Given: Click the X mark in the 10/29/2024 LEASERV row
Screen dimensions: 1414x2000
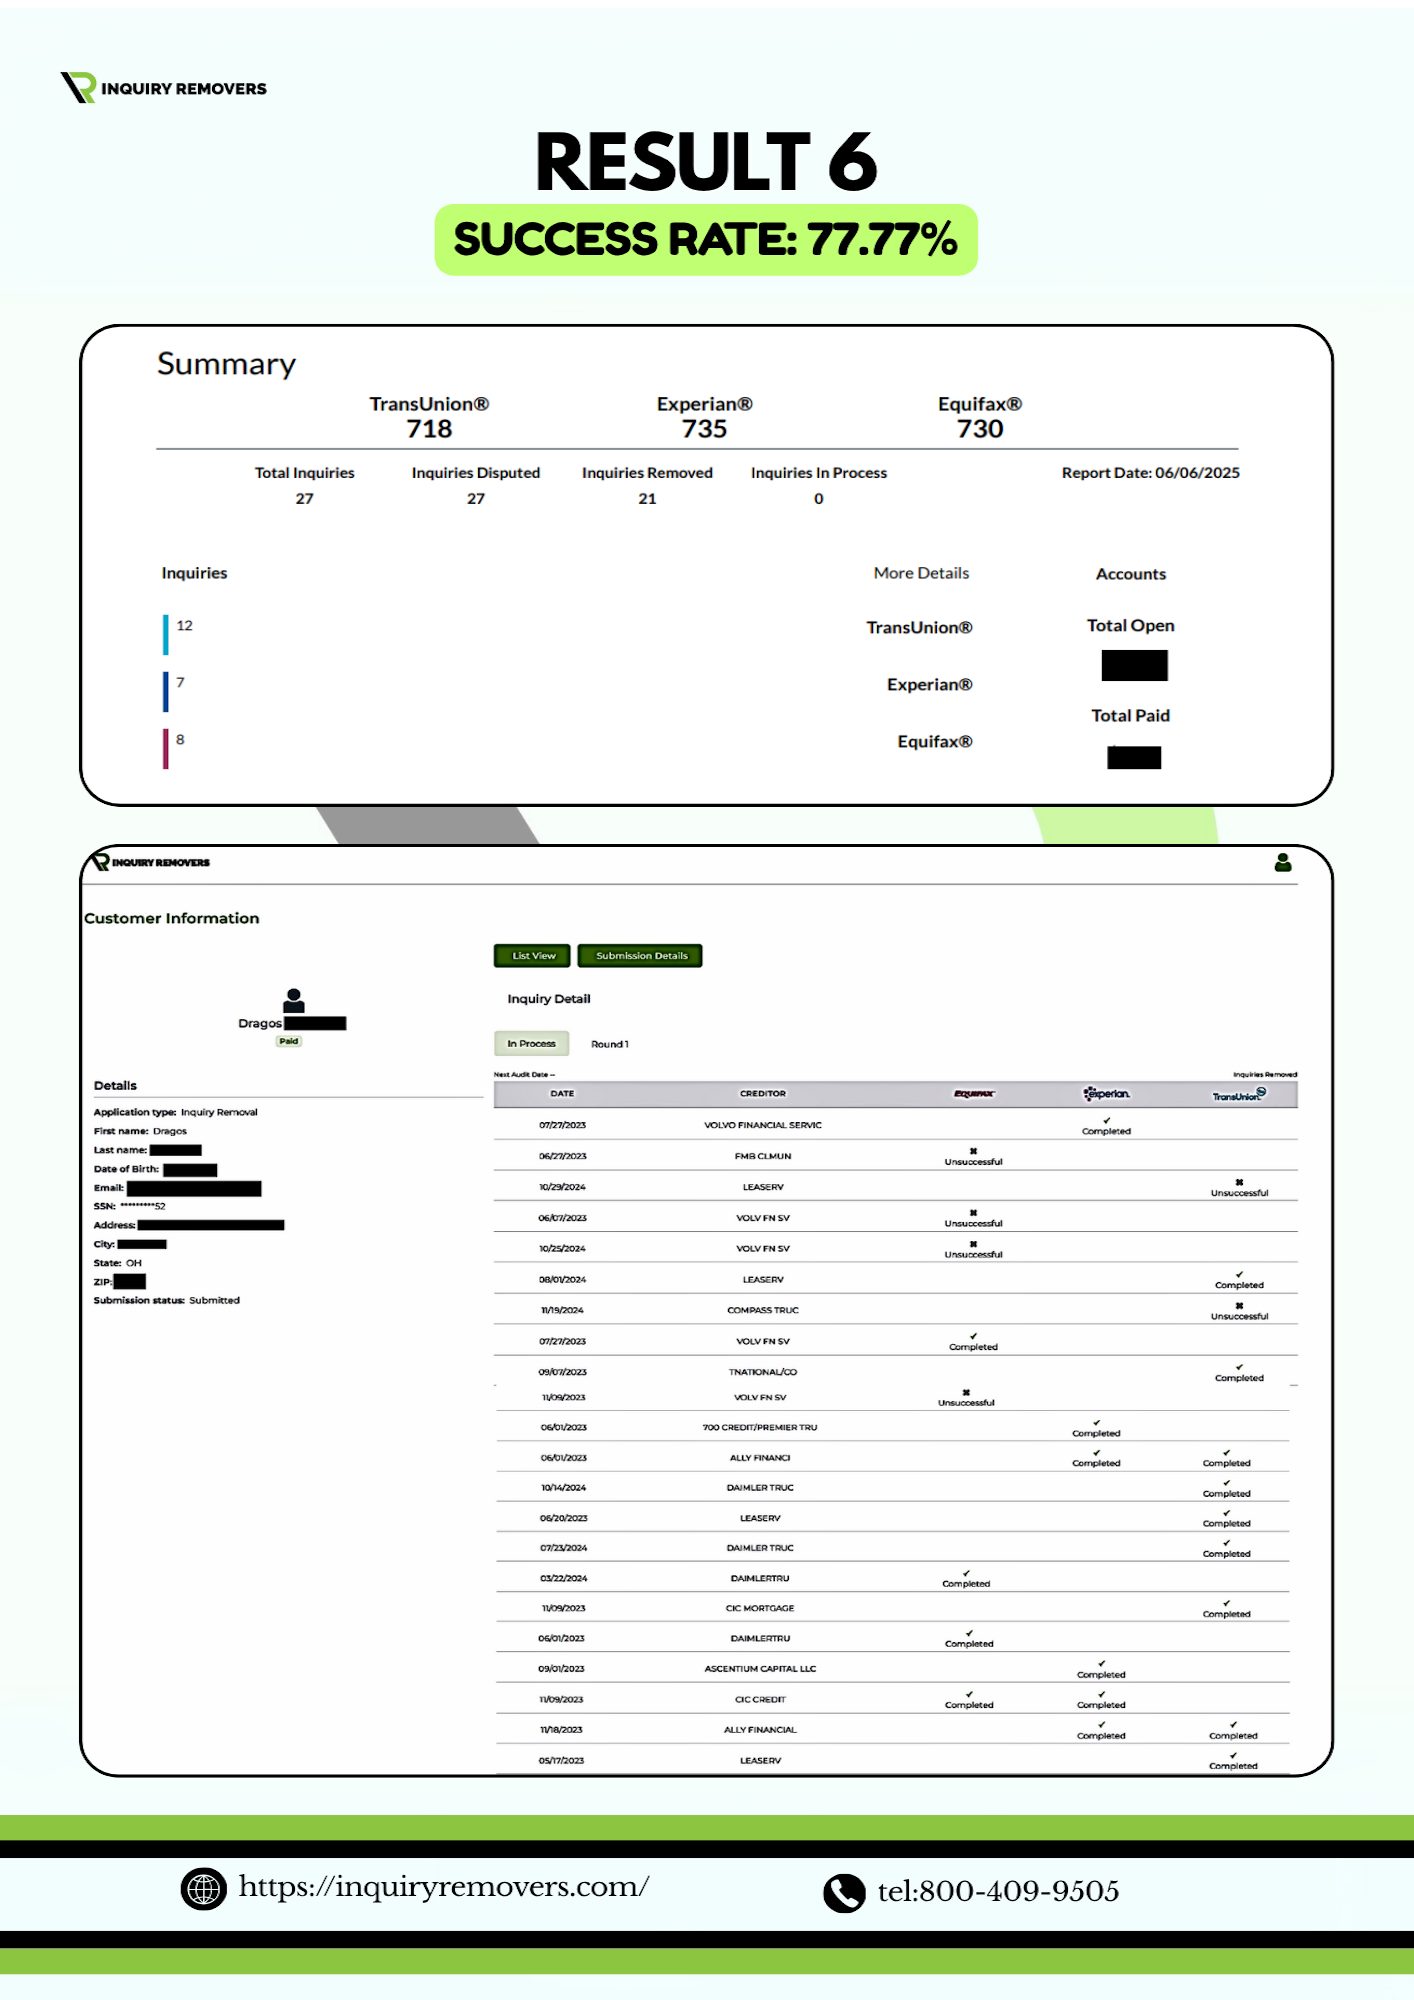Looking at the screenshot, I should (1239, 1182).
